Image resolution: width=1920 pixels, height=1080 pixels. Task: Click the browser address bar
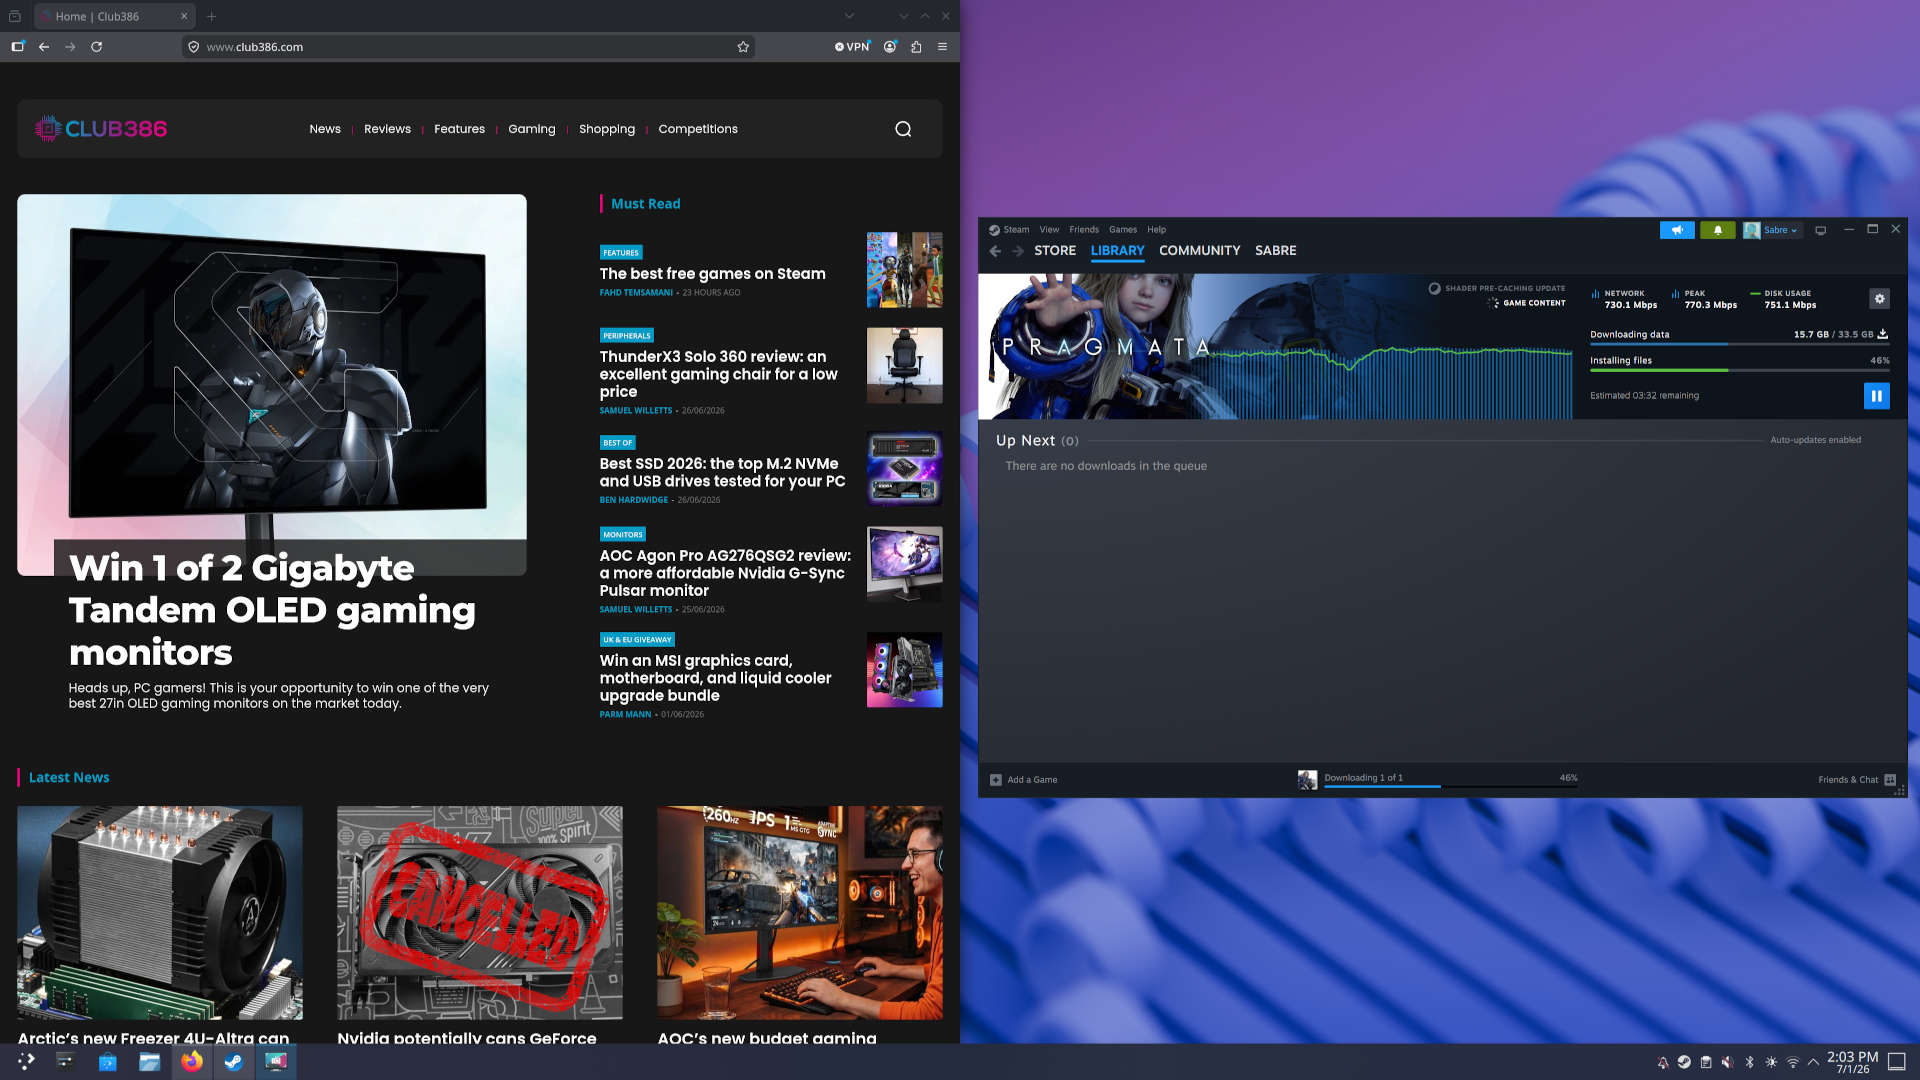tap(468, 47)
